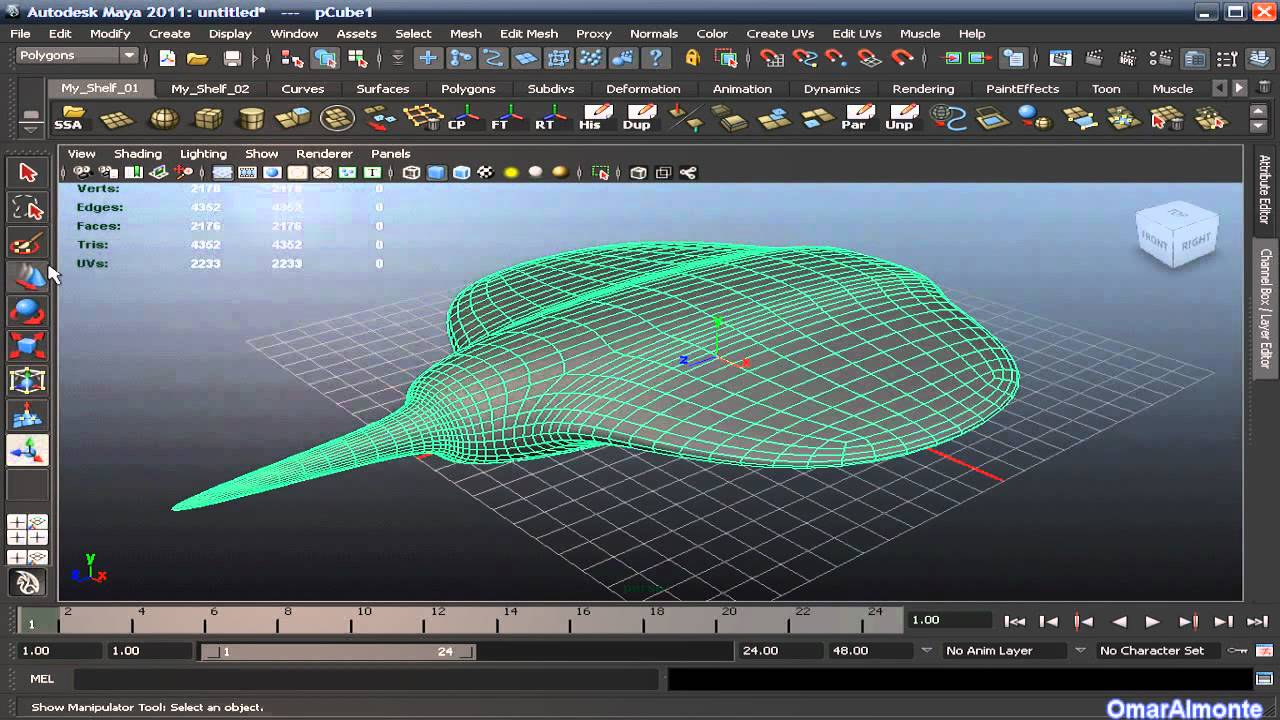Toggle textured checker display in viewport

pos(486,173)
